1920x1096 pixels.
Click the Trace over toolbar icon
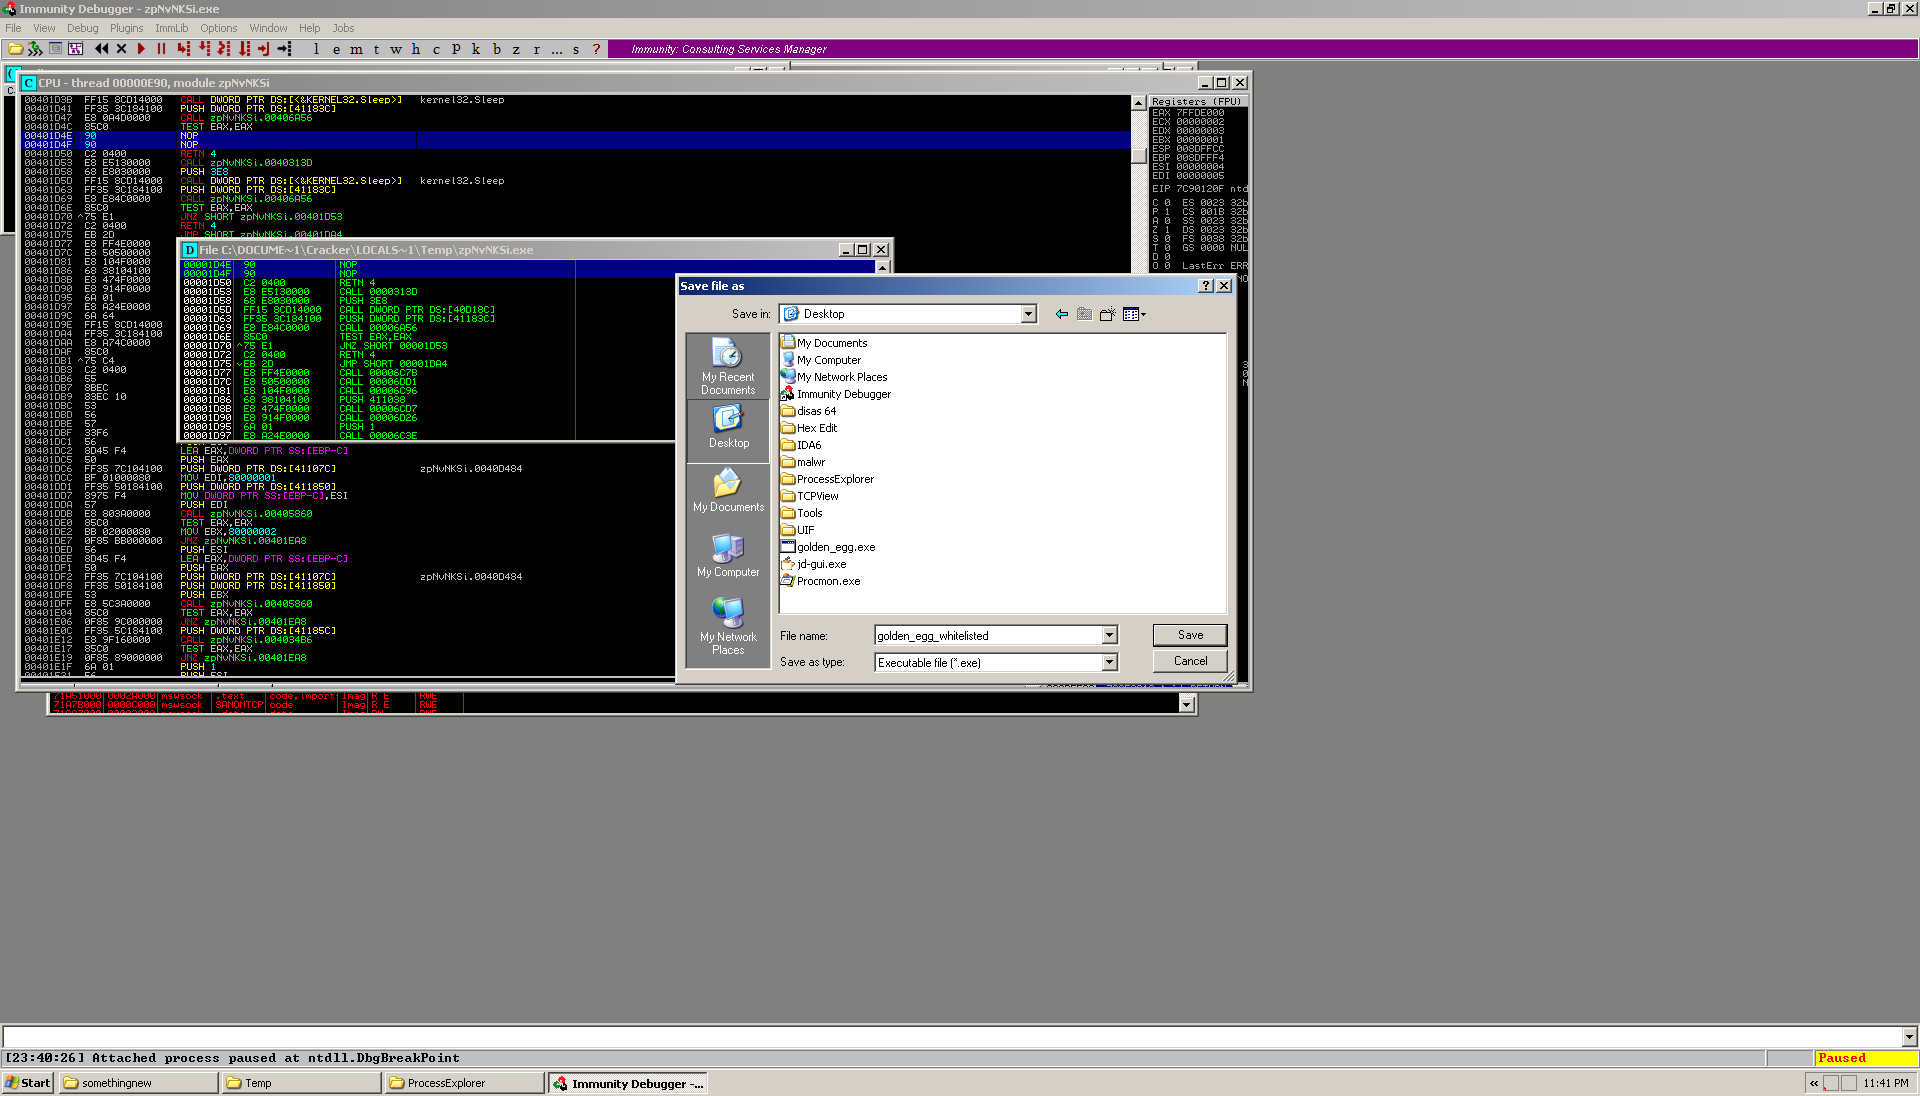(244, 48)
